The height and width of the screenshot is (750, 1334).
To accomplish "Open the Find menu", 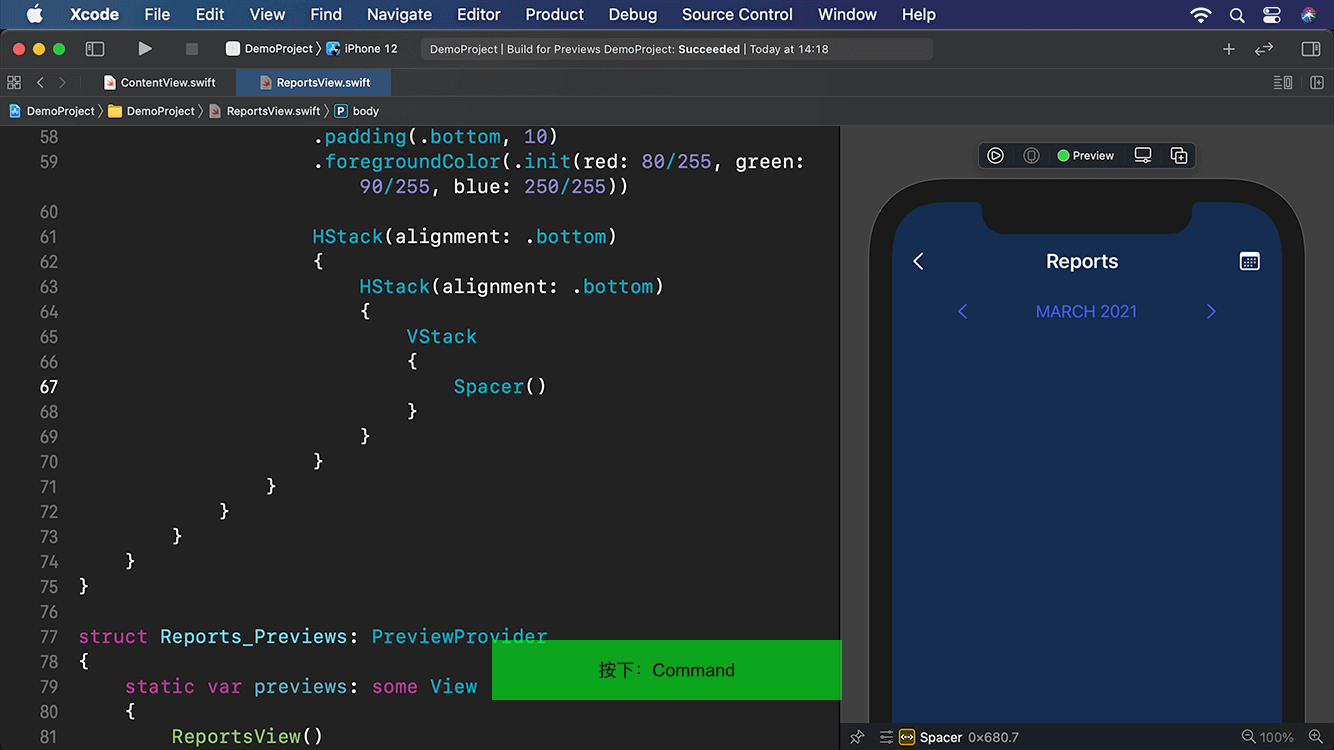I will click(x=326, y=14).
